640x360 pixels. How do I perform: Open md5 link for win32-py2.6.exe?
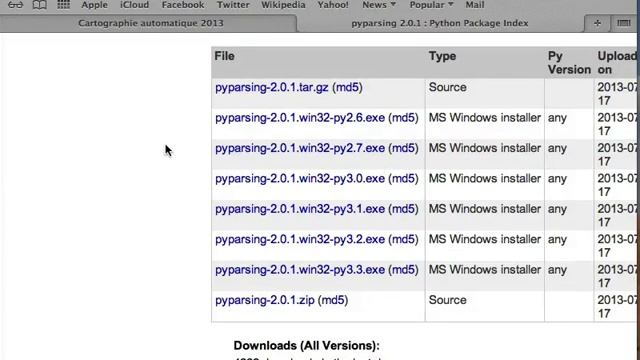[403, 118]
